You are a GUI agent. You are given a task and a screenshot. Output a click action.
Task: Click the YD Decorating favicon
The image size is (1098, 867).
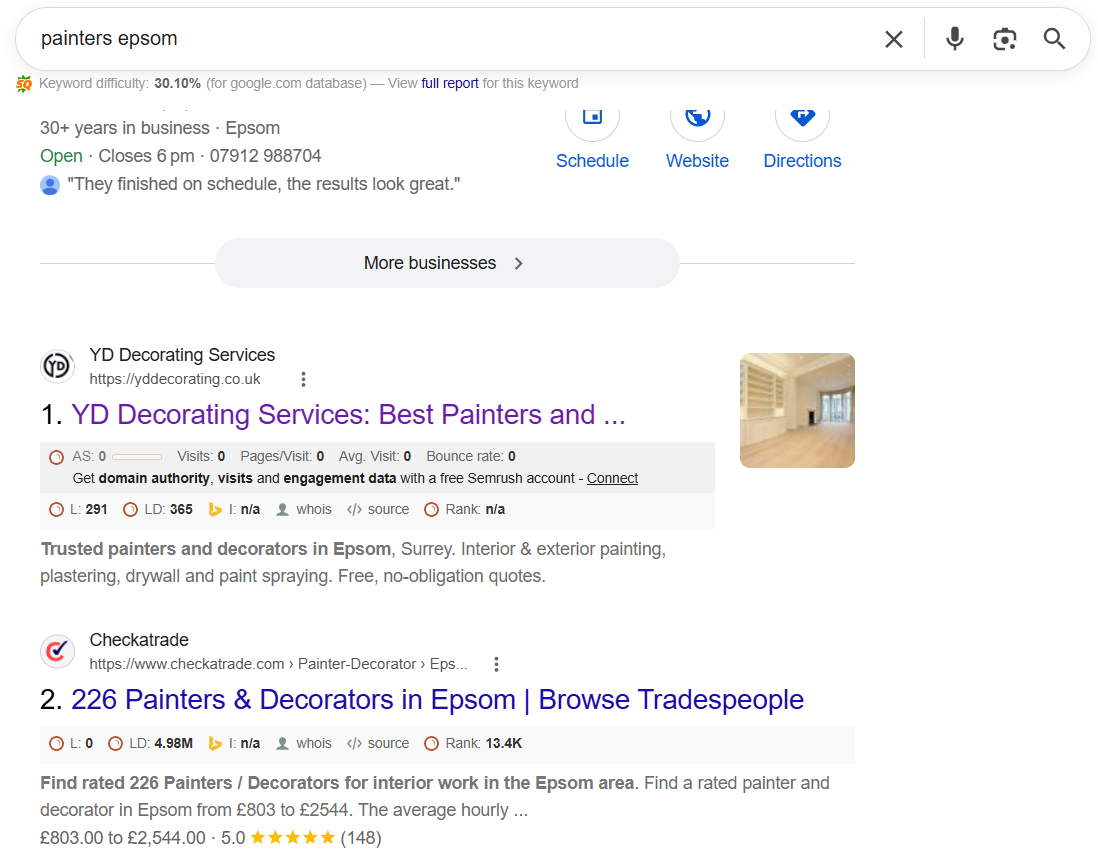[x=57, y=366]
